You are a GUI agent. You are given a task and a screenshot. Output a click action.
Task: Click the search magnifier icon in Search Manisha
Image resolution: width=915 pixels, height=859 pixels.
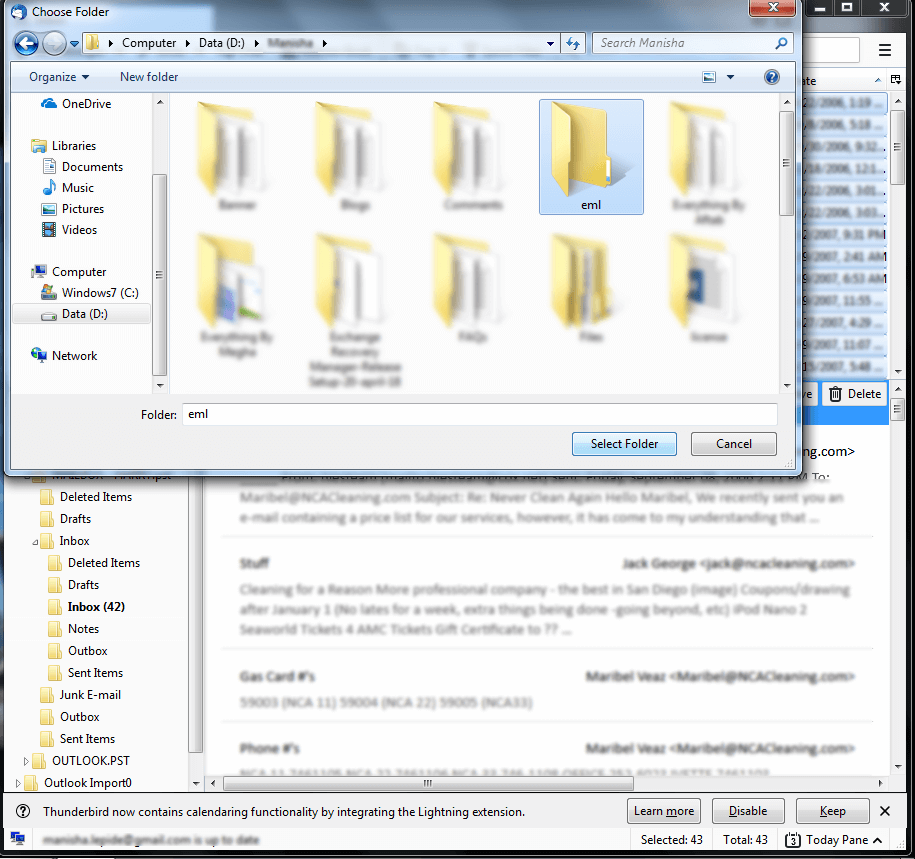[781, 43]
